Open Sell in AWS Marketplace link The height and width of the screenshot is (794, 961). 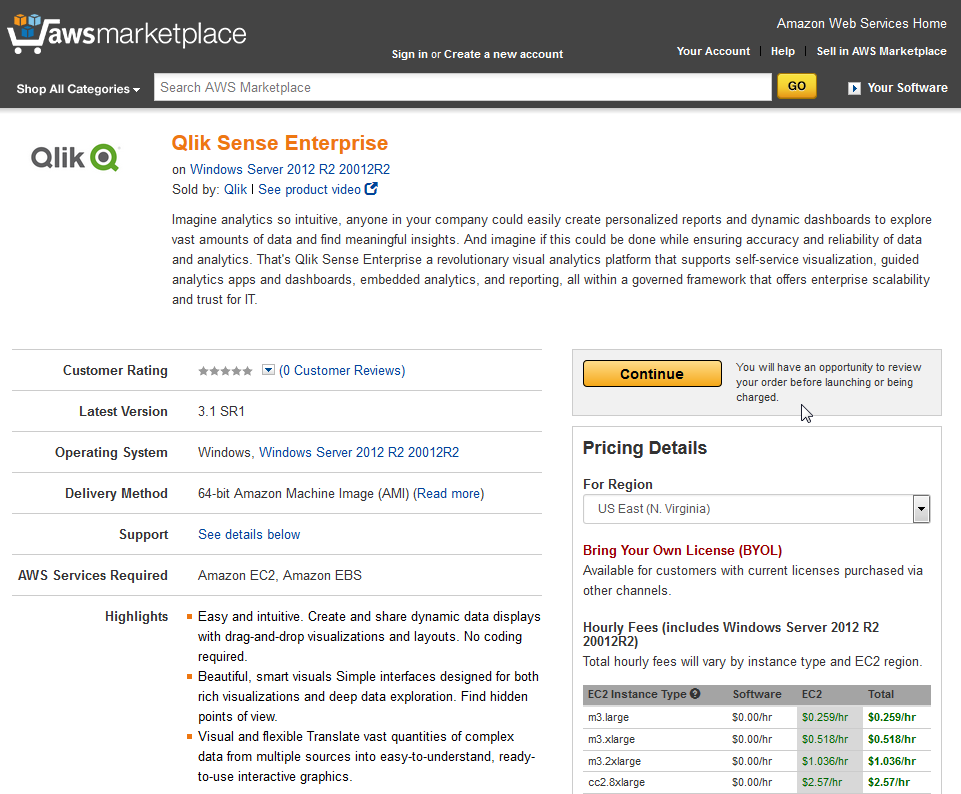coord(881,51)
